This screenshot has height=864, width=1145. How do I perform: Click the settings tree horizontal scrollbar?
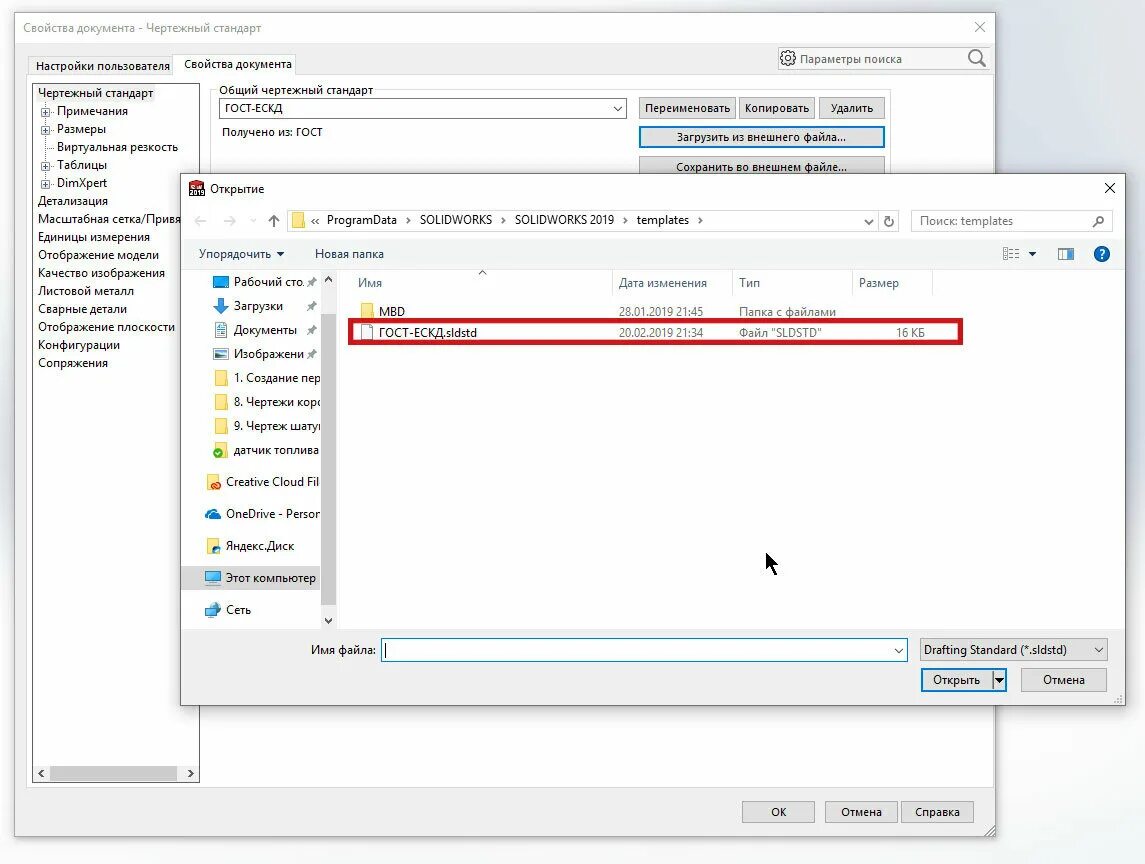pyautogui.click(x=115, y=773)
